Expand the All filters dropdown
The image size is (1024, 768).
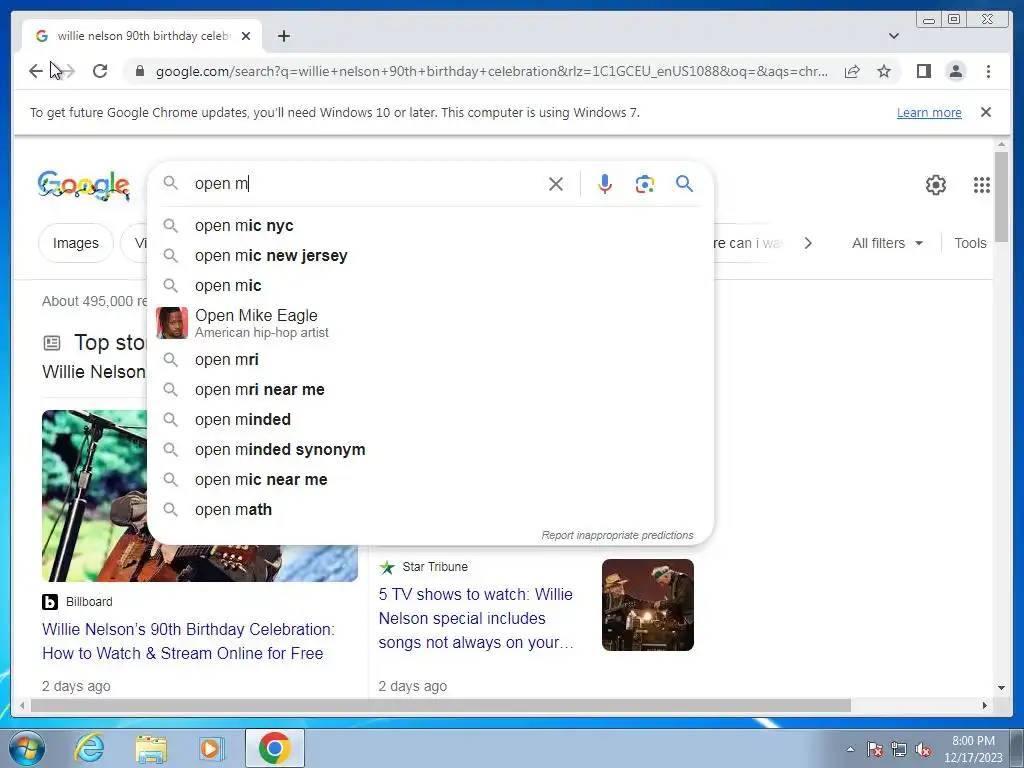pos(887,243)
